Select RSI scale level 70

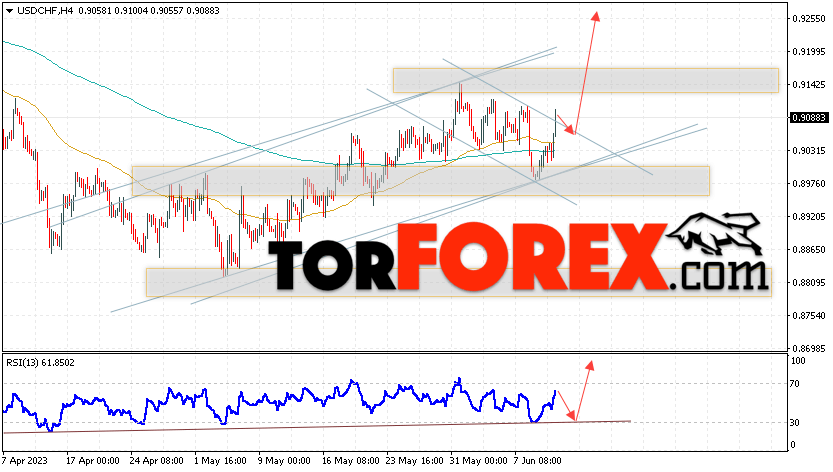[x=795, y=384]
